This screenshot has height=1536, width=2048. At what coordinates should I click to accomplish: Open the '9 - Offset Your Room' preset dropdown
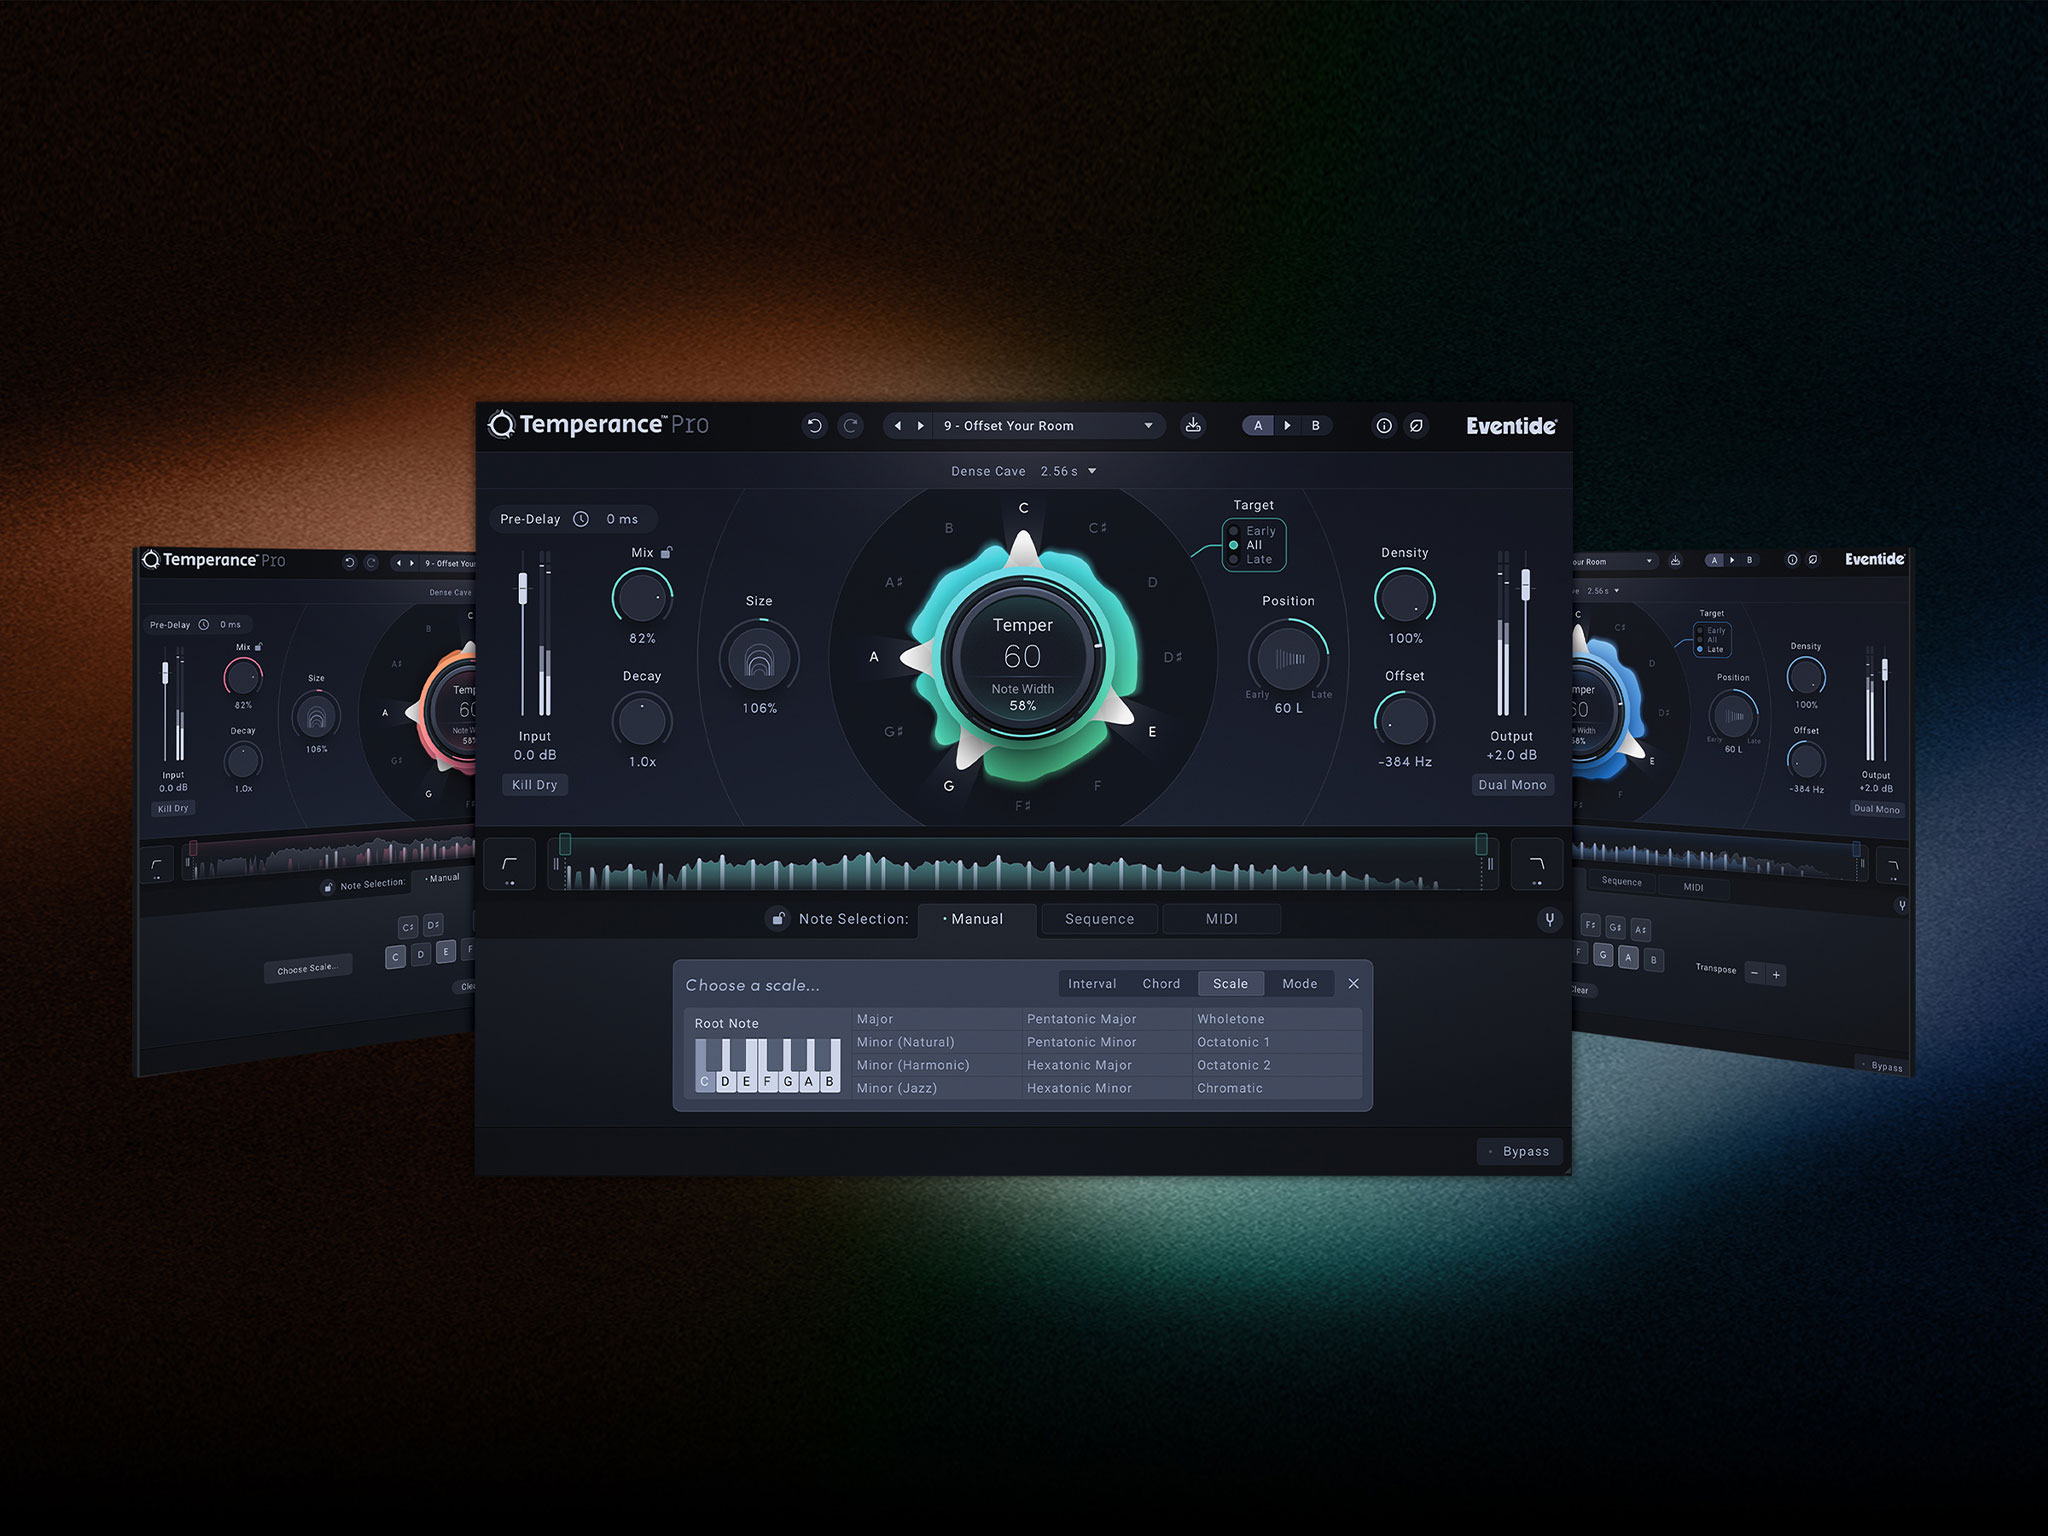1048,426
